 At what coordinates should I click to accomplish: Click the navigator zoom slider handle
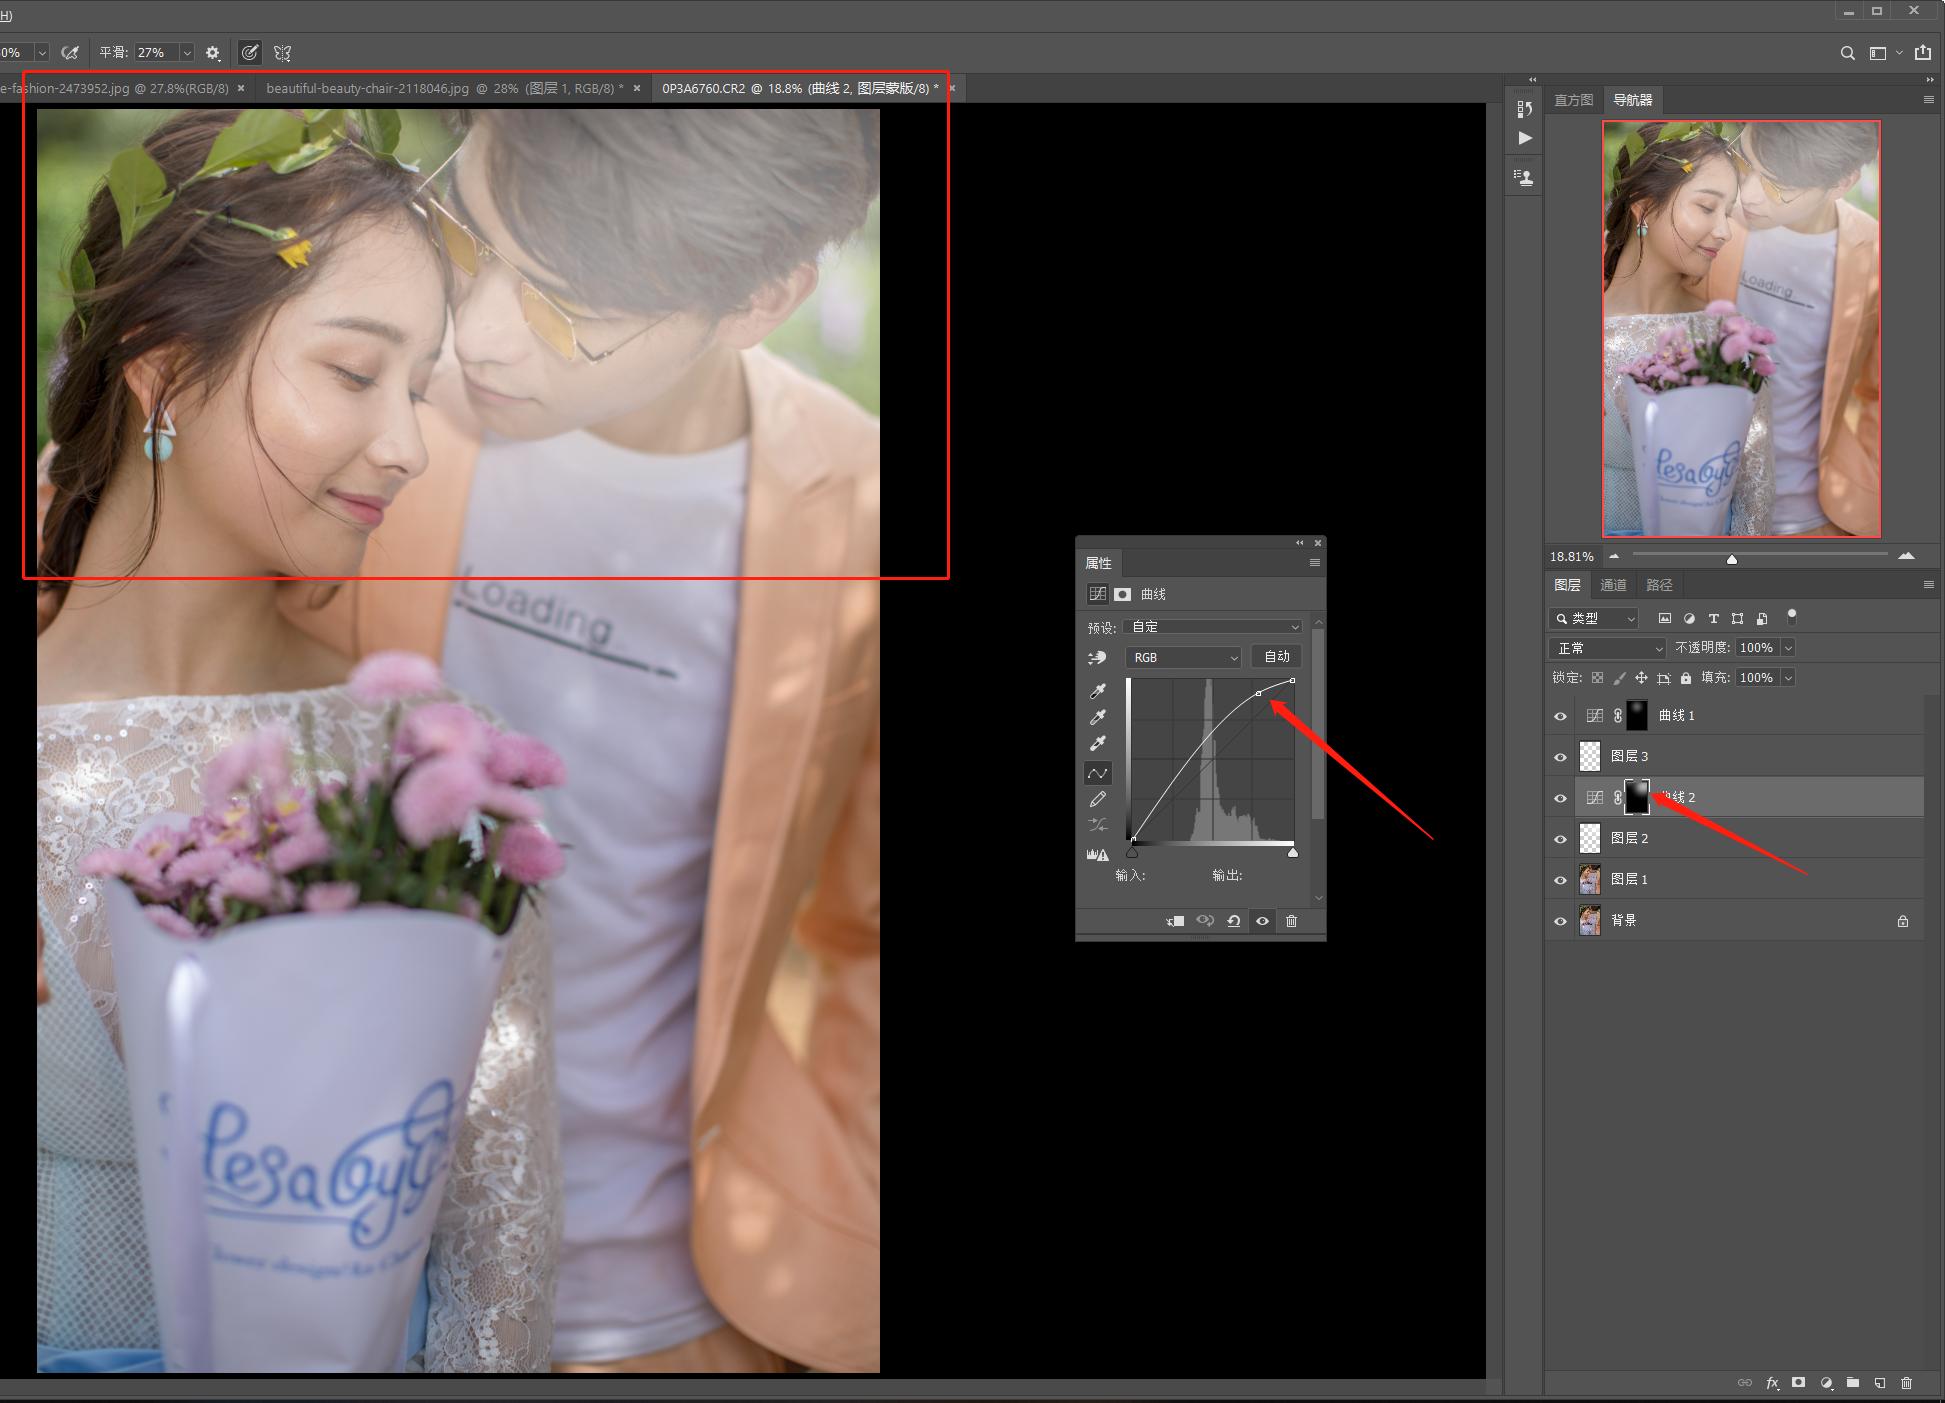click(1732, 559)
